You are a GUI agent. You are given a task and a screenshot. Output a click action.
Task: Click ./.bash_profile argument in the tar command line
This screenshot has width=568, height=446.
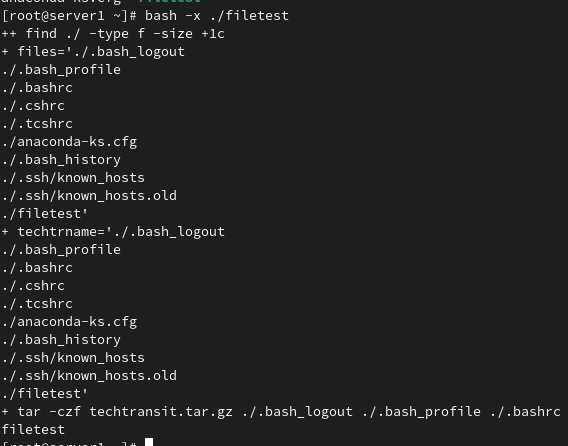pyautogui.click(x=421, y=412)
